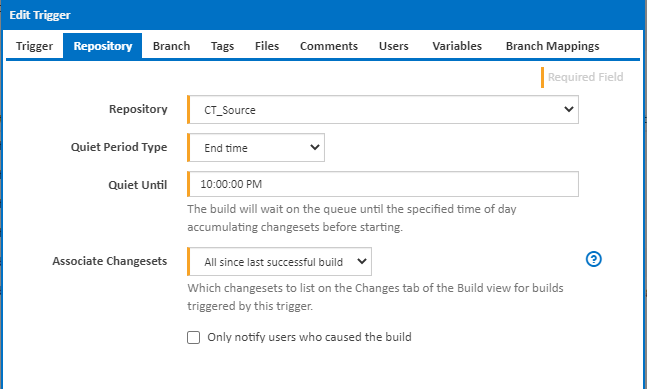Expand the Quiet Period Type dropdown
Image resolution: width=647 pixels, height=389 pixels.
click(x=256, y=147)
